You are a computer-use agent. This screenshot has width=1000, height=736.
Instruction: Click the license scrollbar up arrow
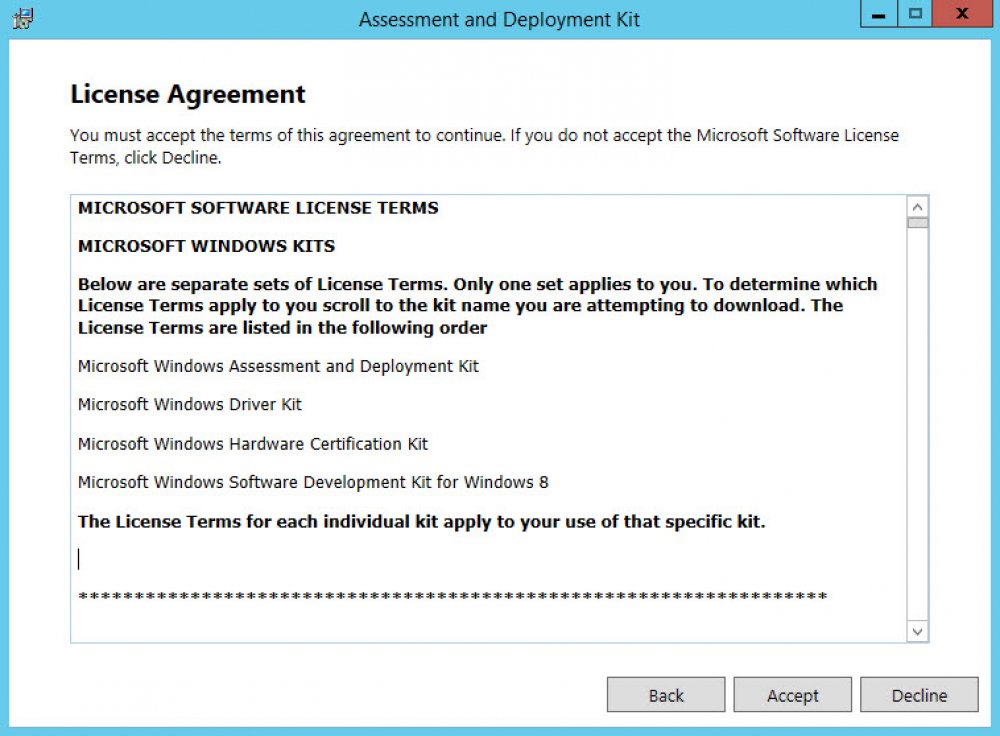click(917, 207)
